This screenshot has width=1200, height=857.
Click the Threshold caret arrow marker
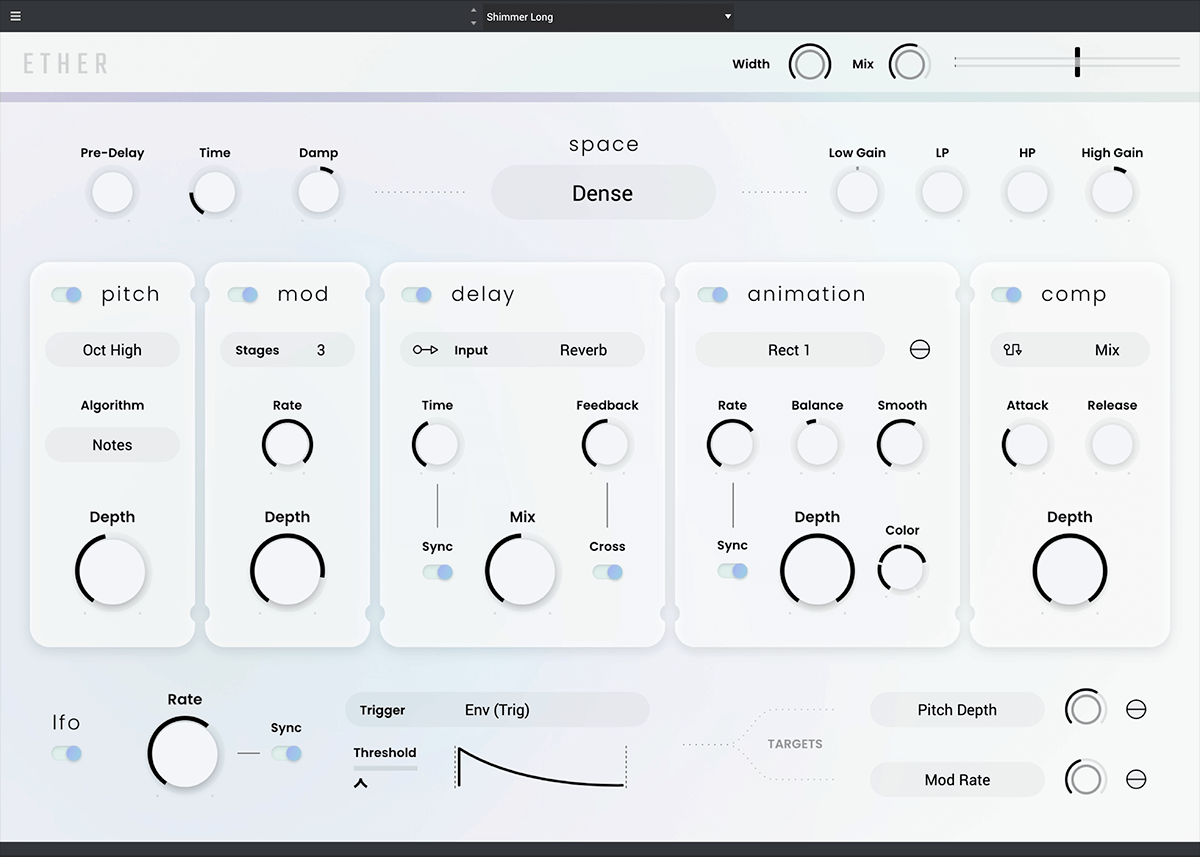pyautogui.click(x=361, y=783)
